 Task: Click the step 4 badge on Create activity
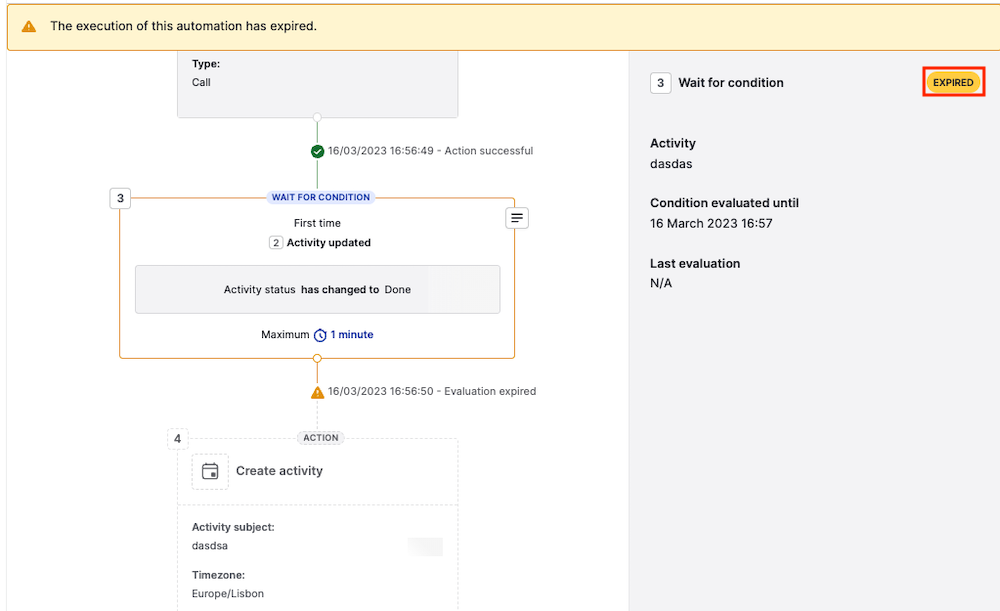(x=177, y=438)
